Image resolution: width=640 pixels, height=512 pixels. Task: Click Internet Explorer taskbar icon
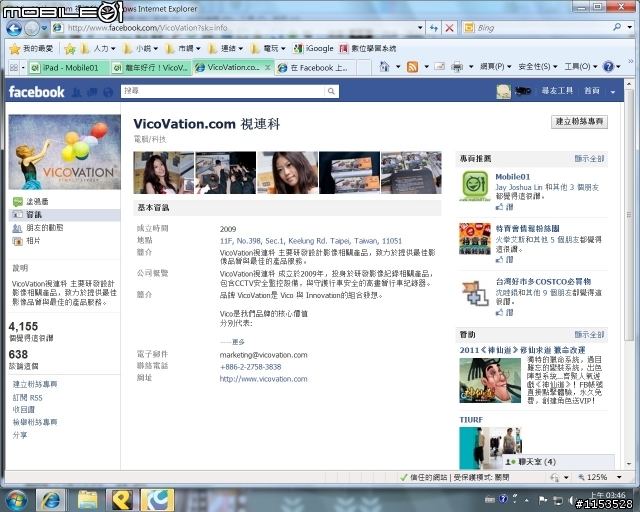51,500
